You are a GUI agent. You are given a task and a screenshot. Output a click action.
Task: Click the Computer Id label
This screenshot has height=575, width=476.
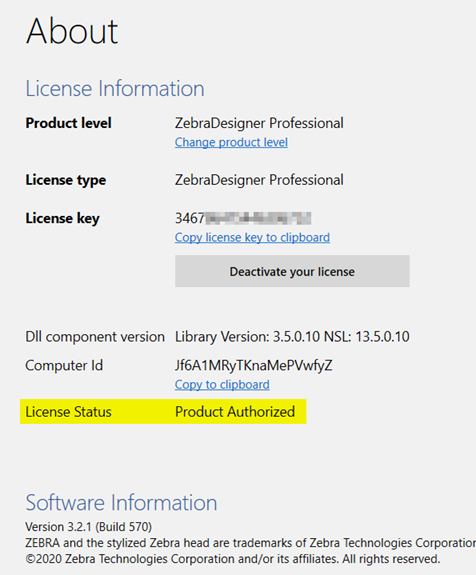tap(64, 366)
